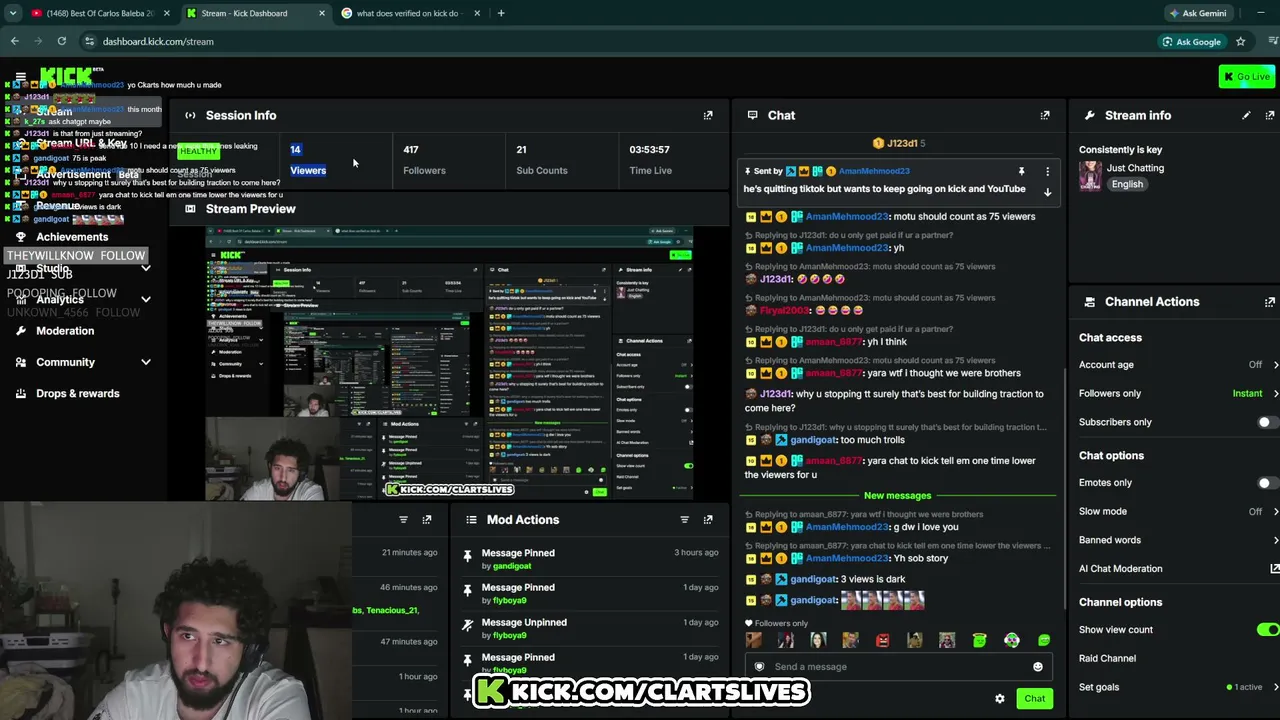
Task: Reload the dashboard page
Action: coord(62,41)
